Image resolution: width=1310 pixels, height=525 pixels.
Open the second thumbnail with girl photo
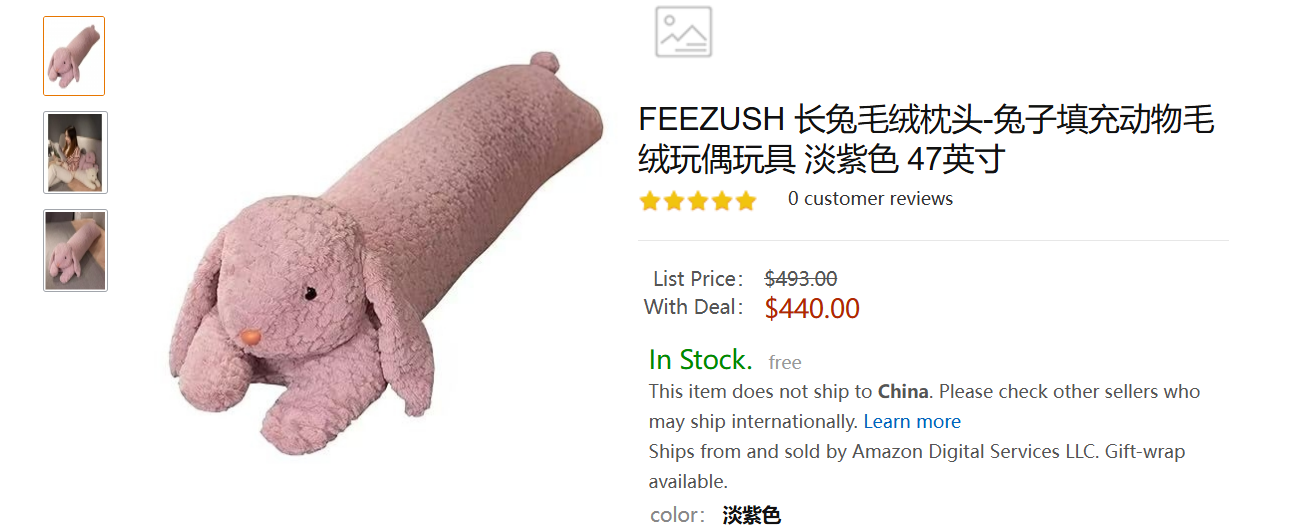point(75,153)
